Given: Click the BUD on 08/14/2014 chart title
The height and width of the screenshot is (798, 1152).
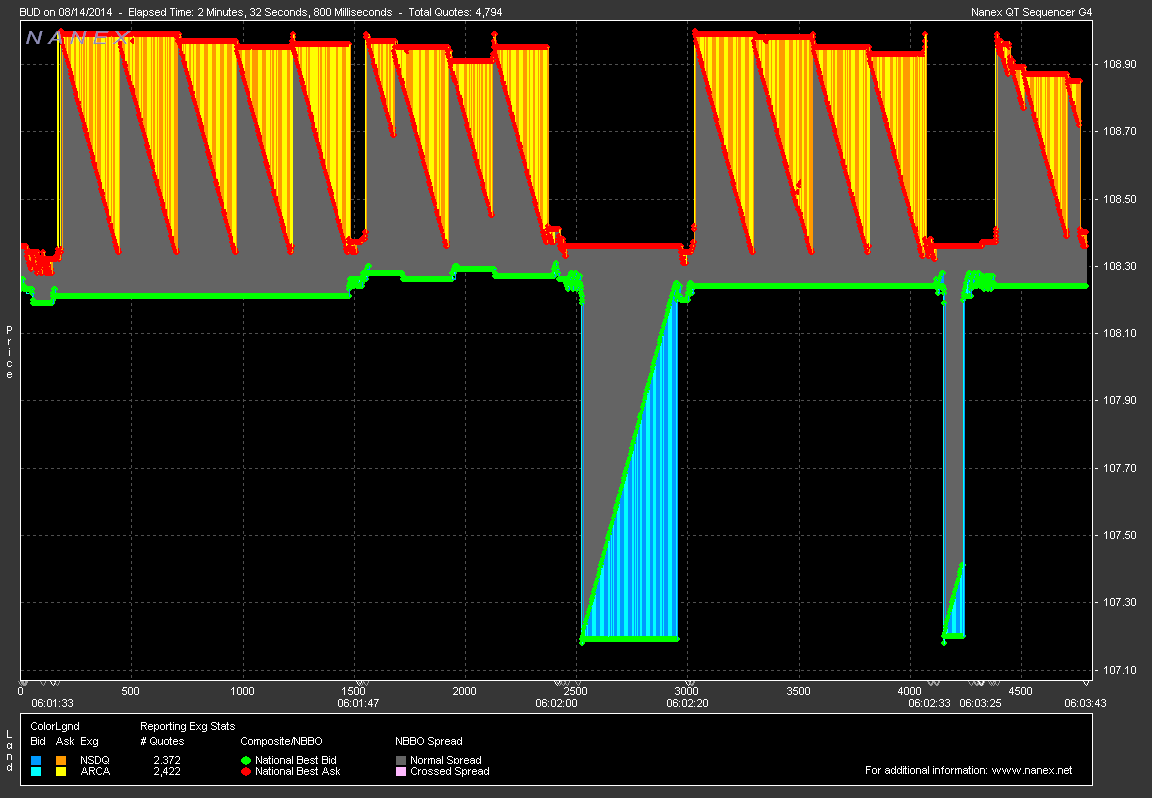Looking at the screenshot, I should tap(65, 12).
